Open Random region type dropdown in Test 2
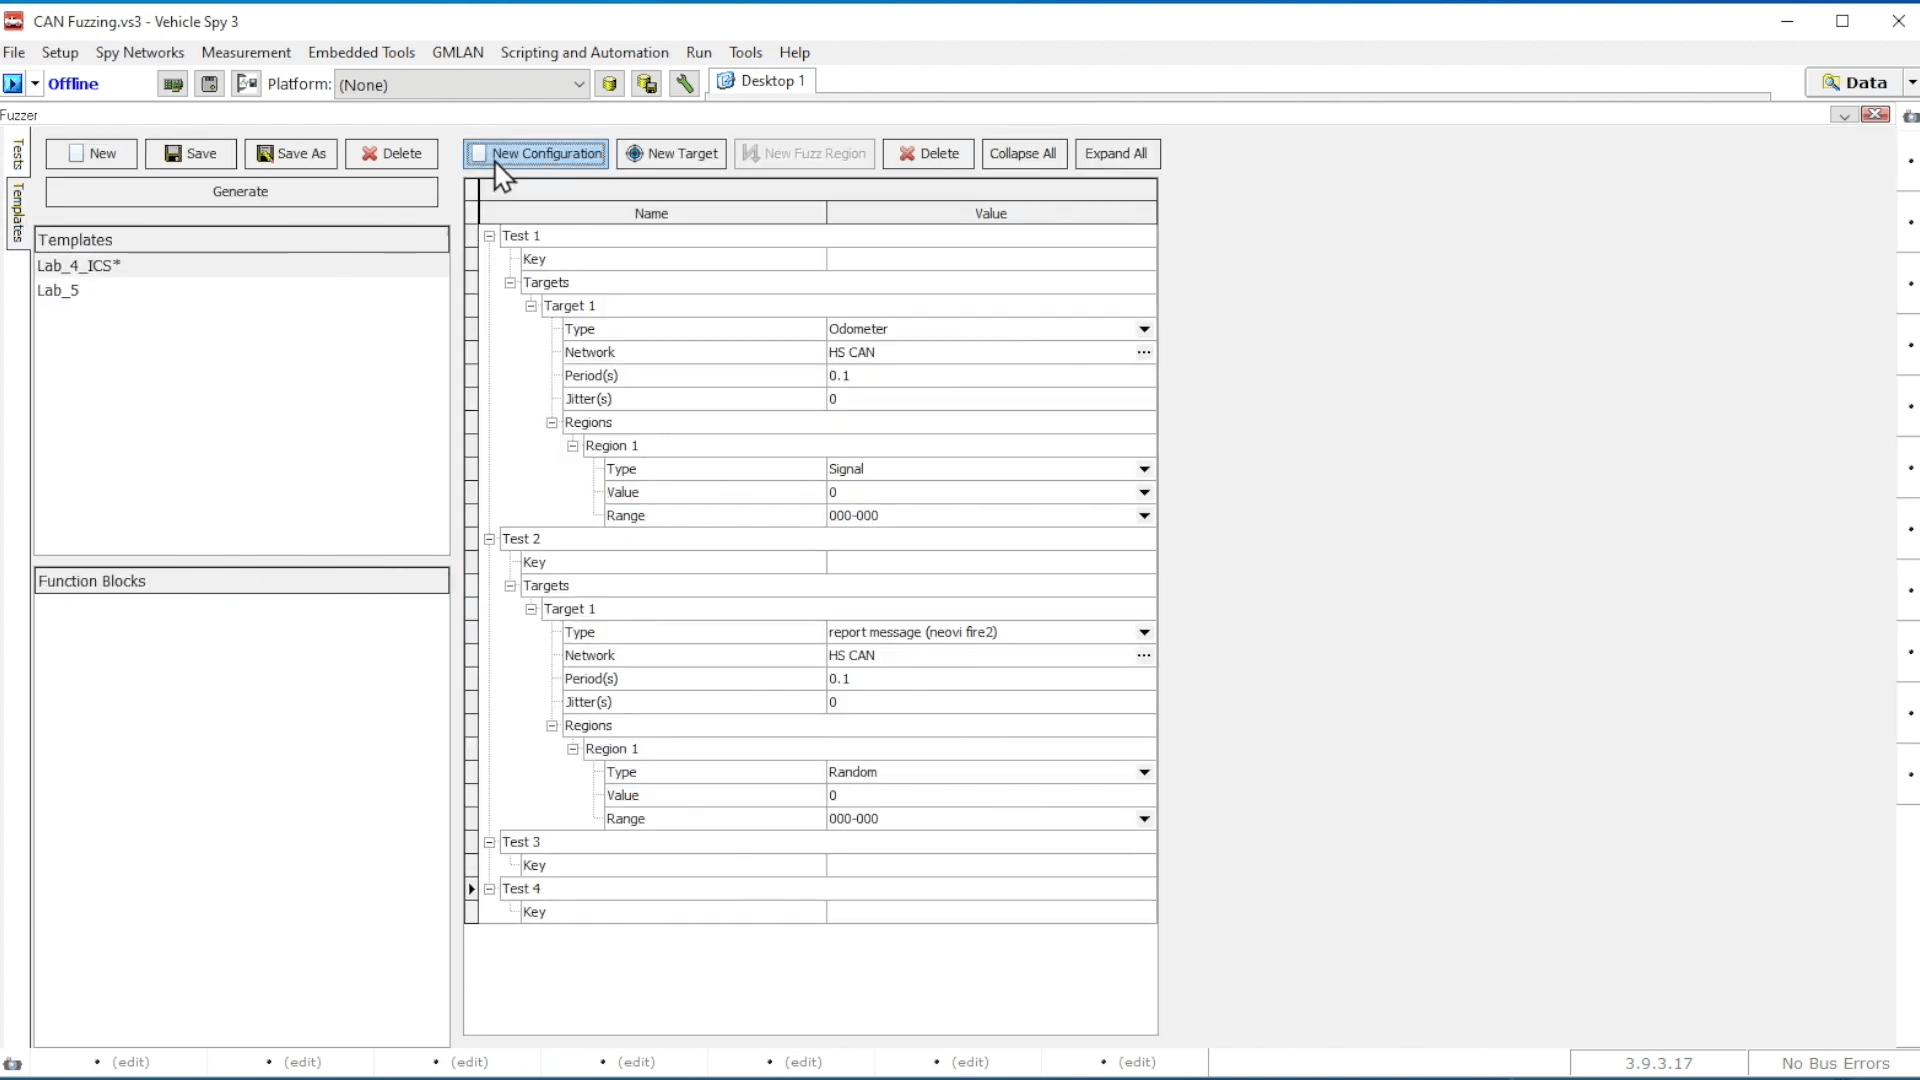This screenshot has height=1080, width=1920. 1144,772
